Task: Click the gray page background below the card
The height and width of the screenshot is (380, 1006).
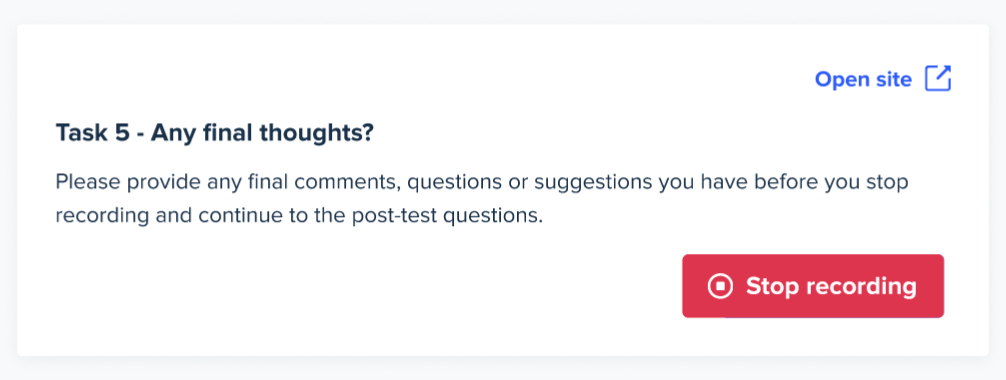Action: coord(503,368)
